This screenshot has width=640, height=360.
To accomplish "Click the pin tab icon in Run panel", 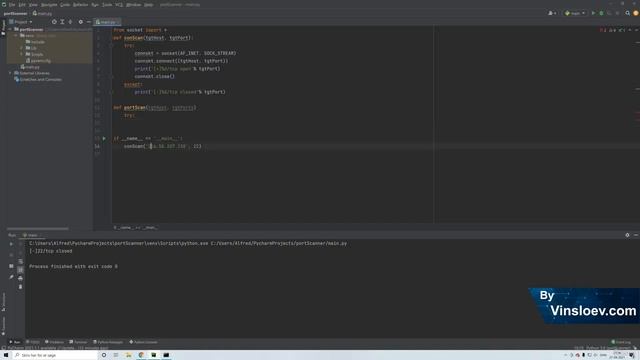I will 11,277.
